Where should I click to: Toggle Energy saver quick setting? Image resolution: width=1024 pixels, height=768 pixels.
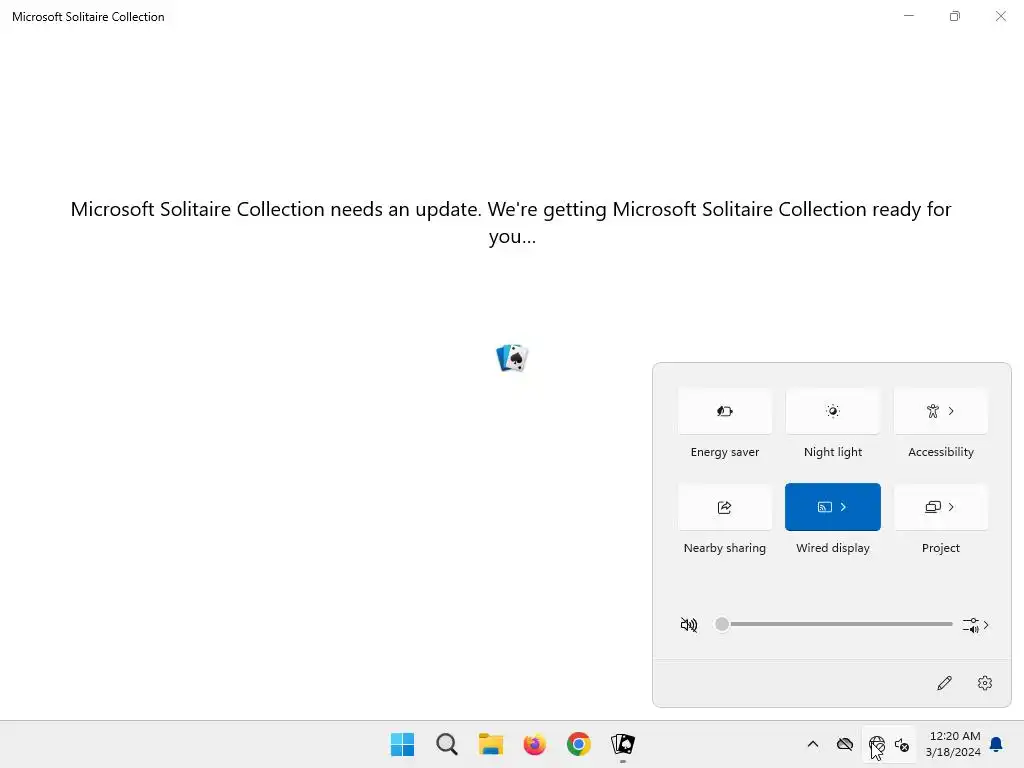tap(724, 411)
